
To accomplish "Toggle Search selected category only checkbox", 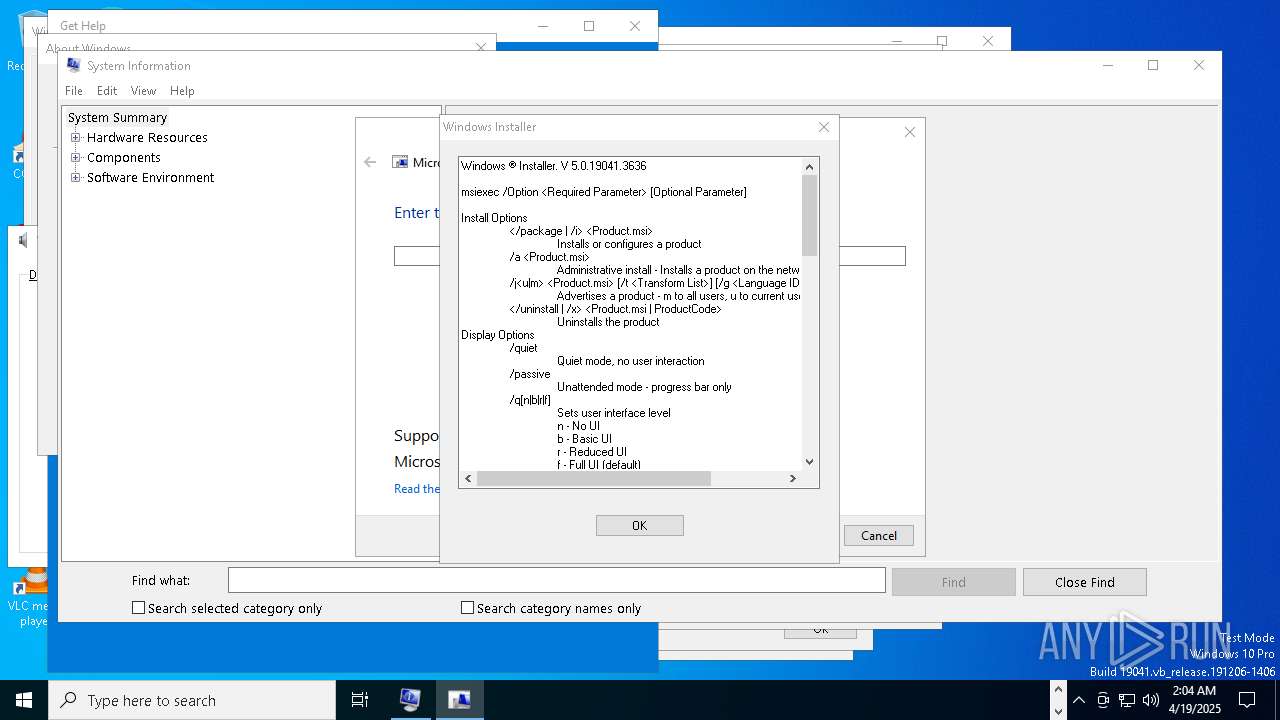I will coord(139,608).
